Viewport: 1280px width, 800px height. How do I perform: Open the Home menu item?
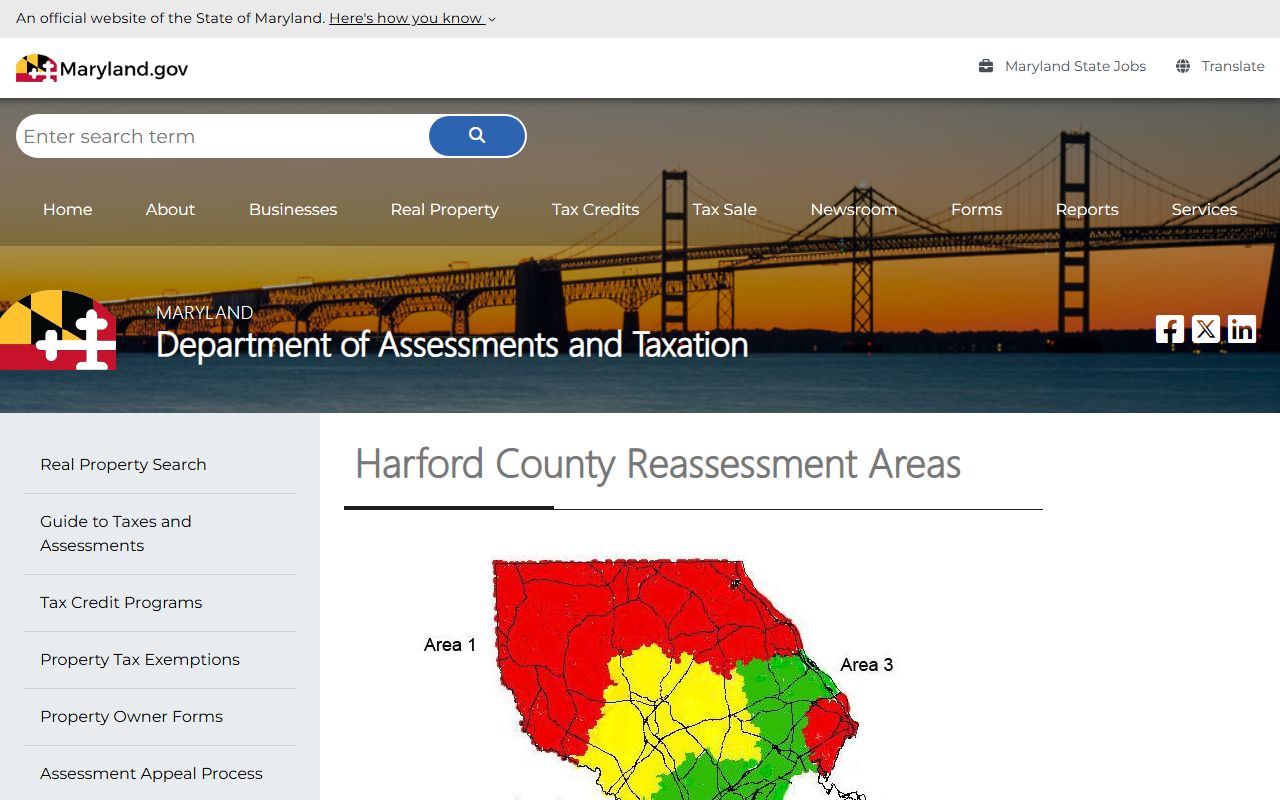(68, 209)
